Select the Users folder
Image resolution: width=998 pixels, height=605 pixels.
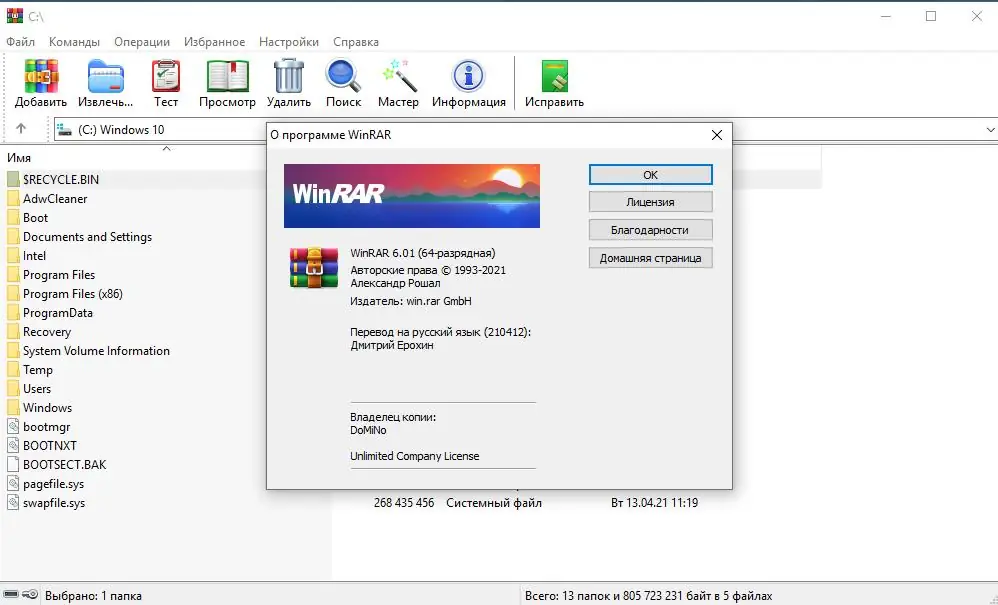tap(37, 389)
